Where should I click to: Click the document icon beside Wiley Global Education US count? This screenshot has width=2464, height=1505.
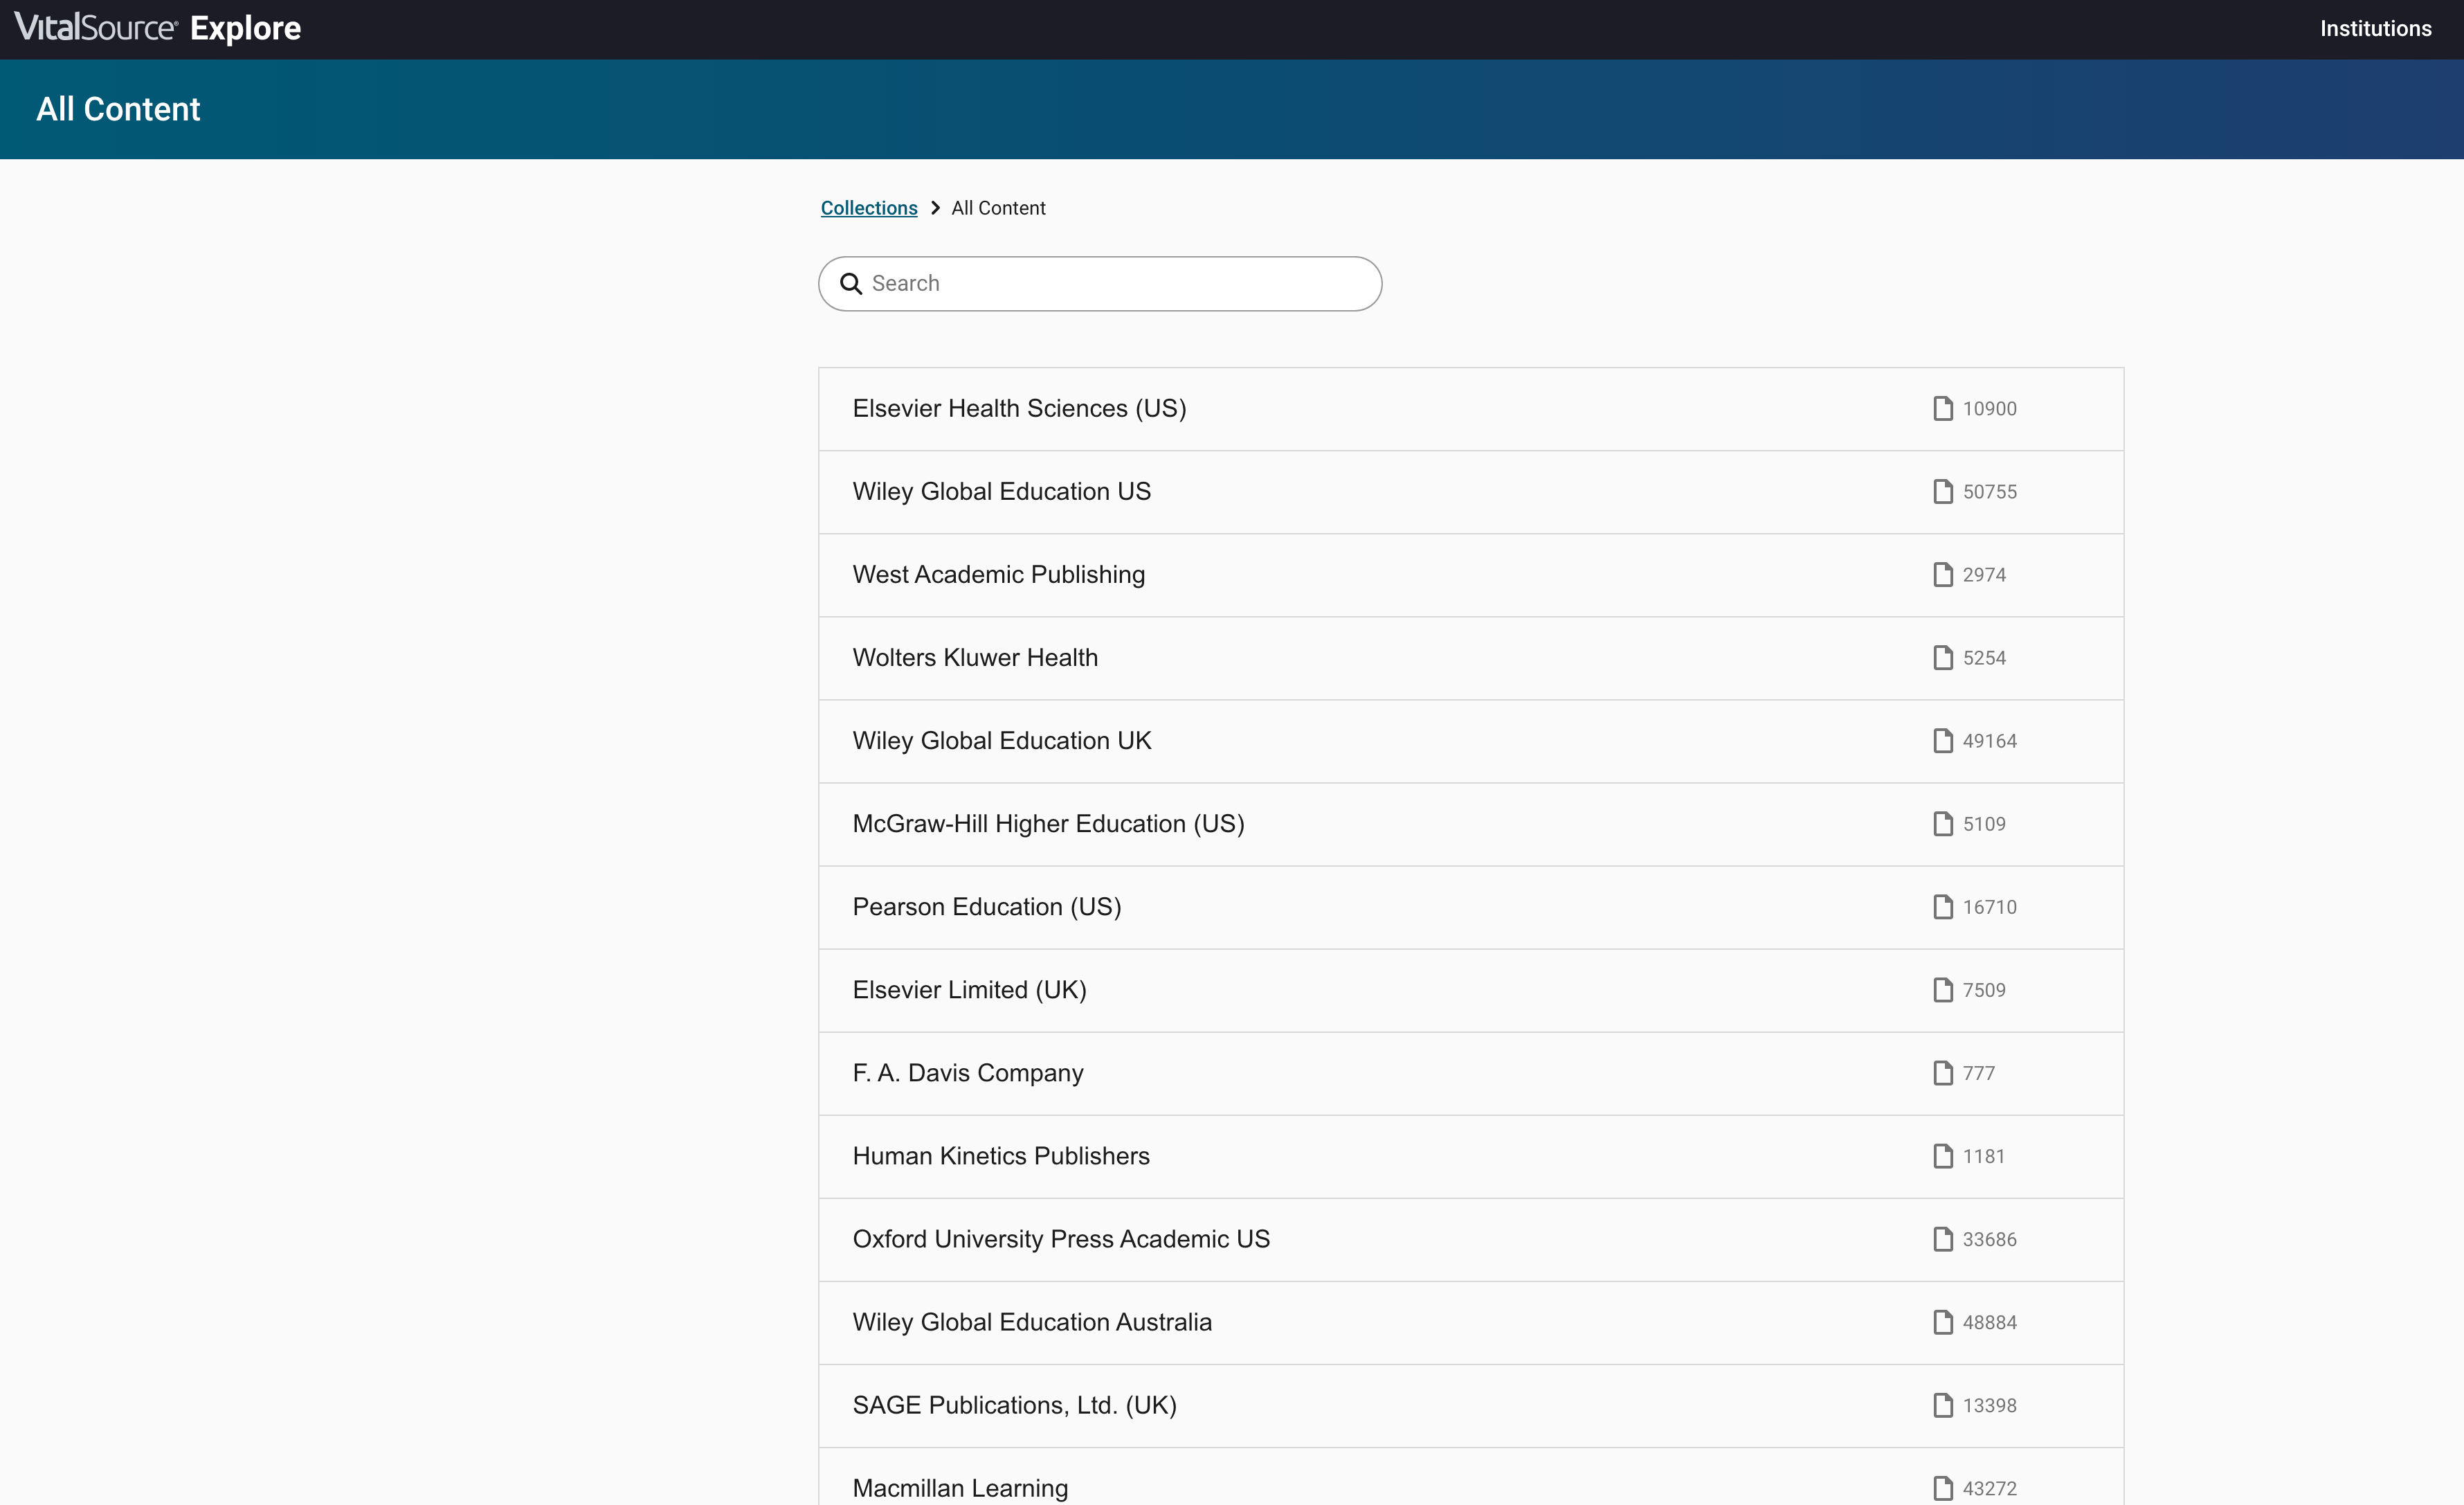click(x=1944, y=491)
